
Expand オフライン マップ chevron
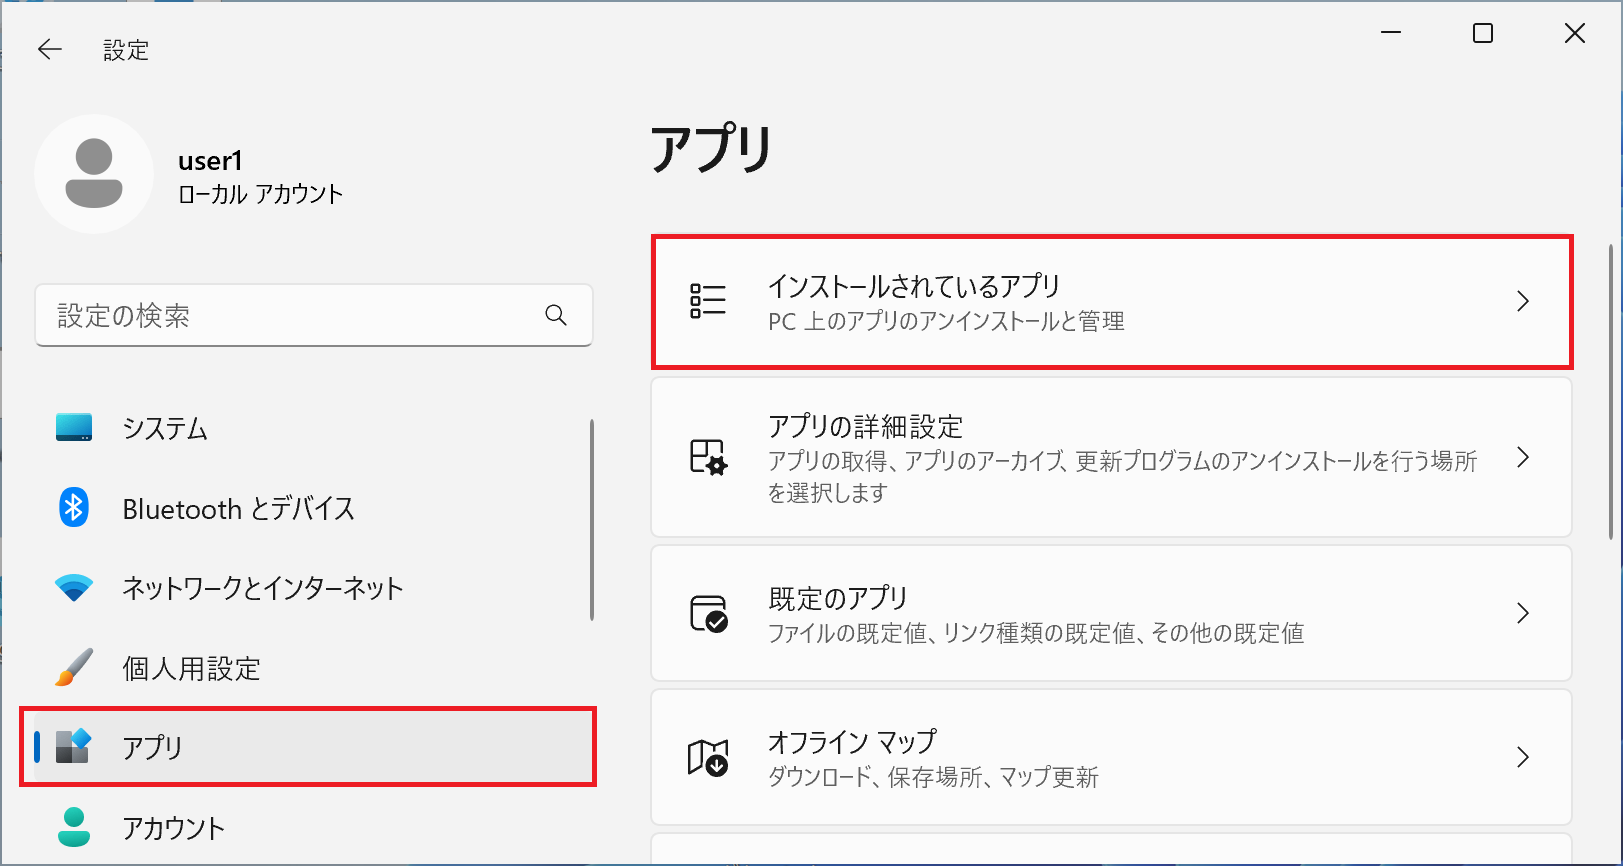(1523, 757)
